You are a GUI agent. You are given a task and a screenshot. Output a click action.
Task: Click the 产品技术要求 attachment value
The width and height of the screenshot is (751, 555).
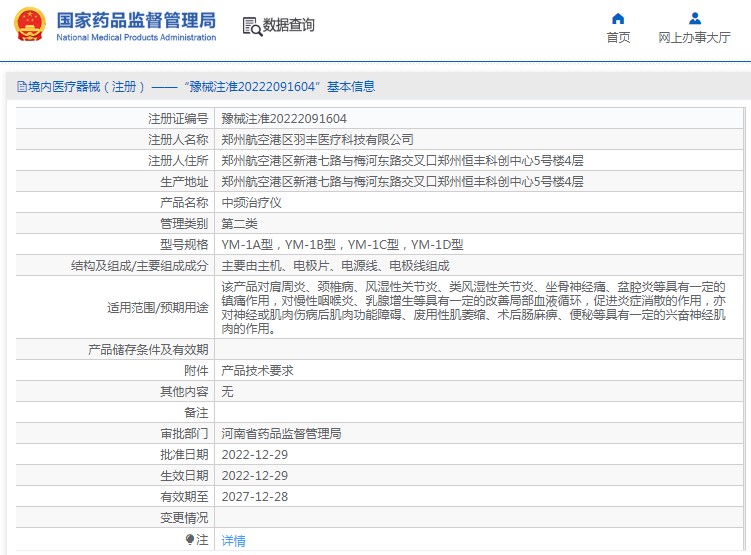click(257, 370)
